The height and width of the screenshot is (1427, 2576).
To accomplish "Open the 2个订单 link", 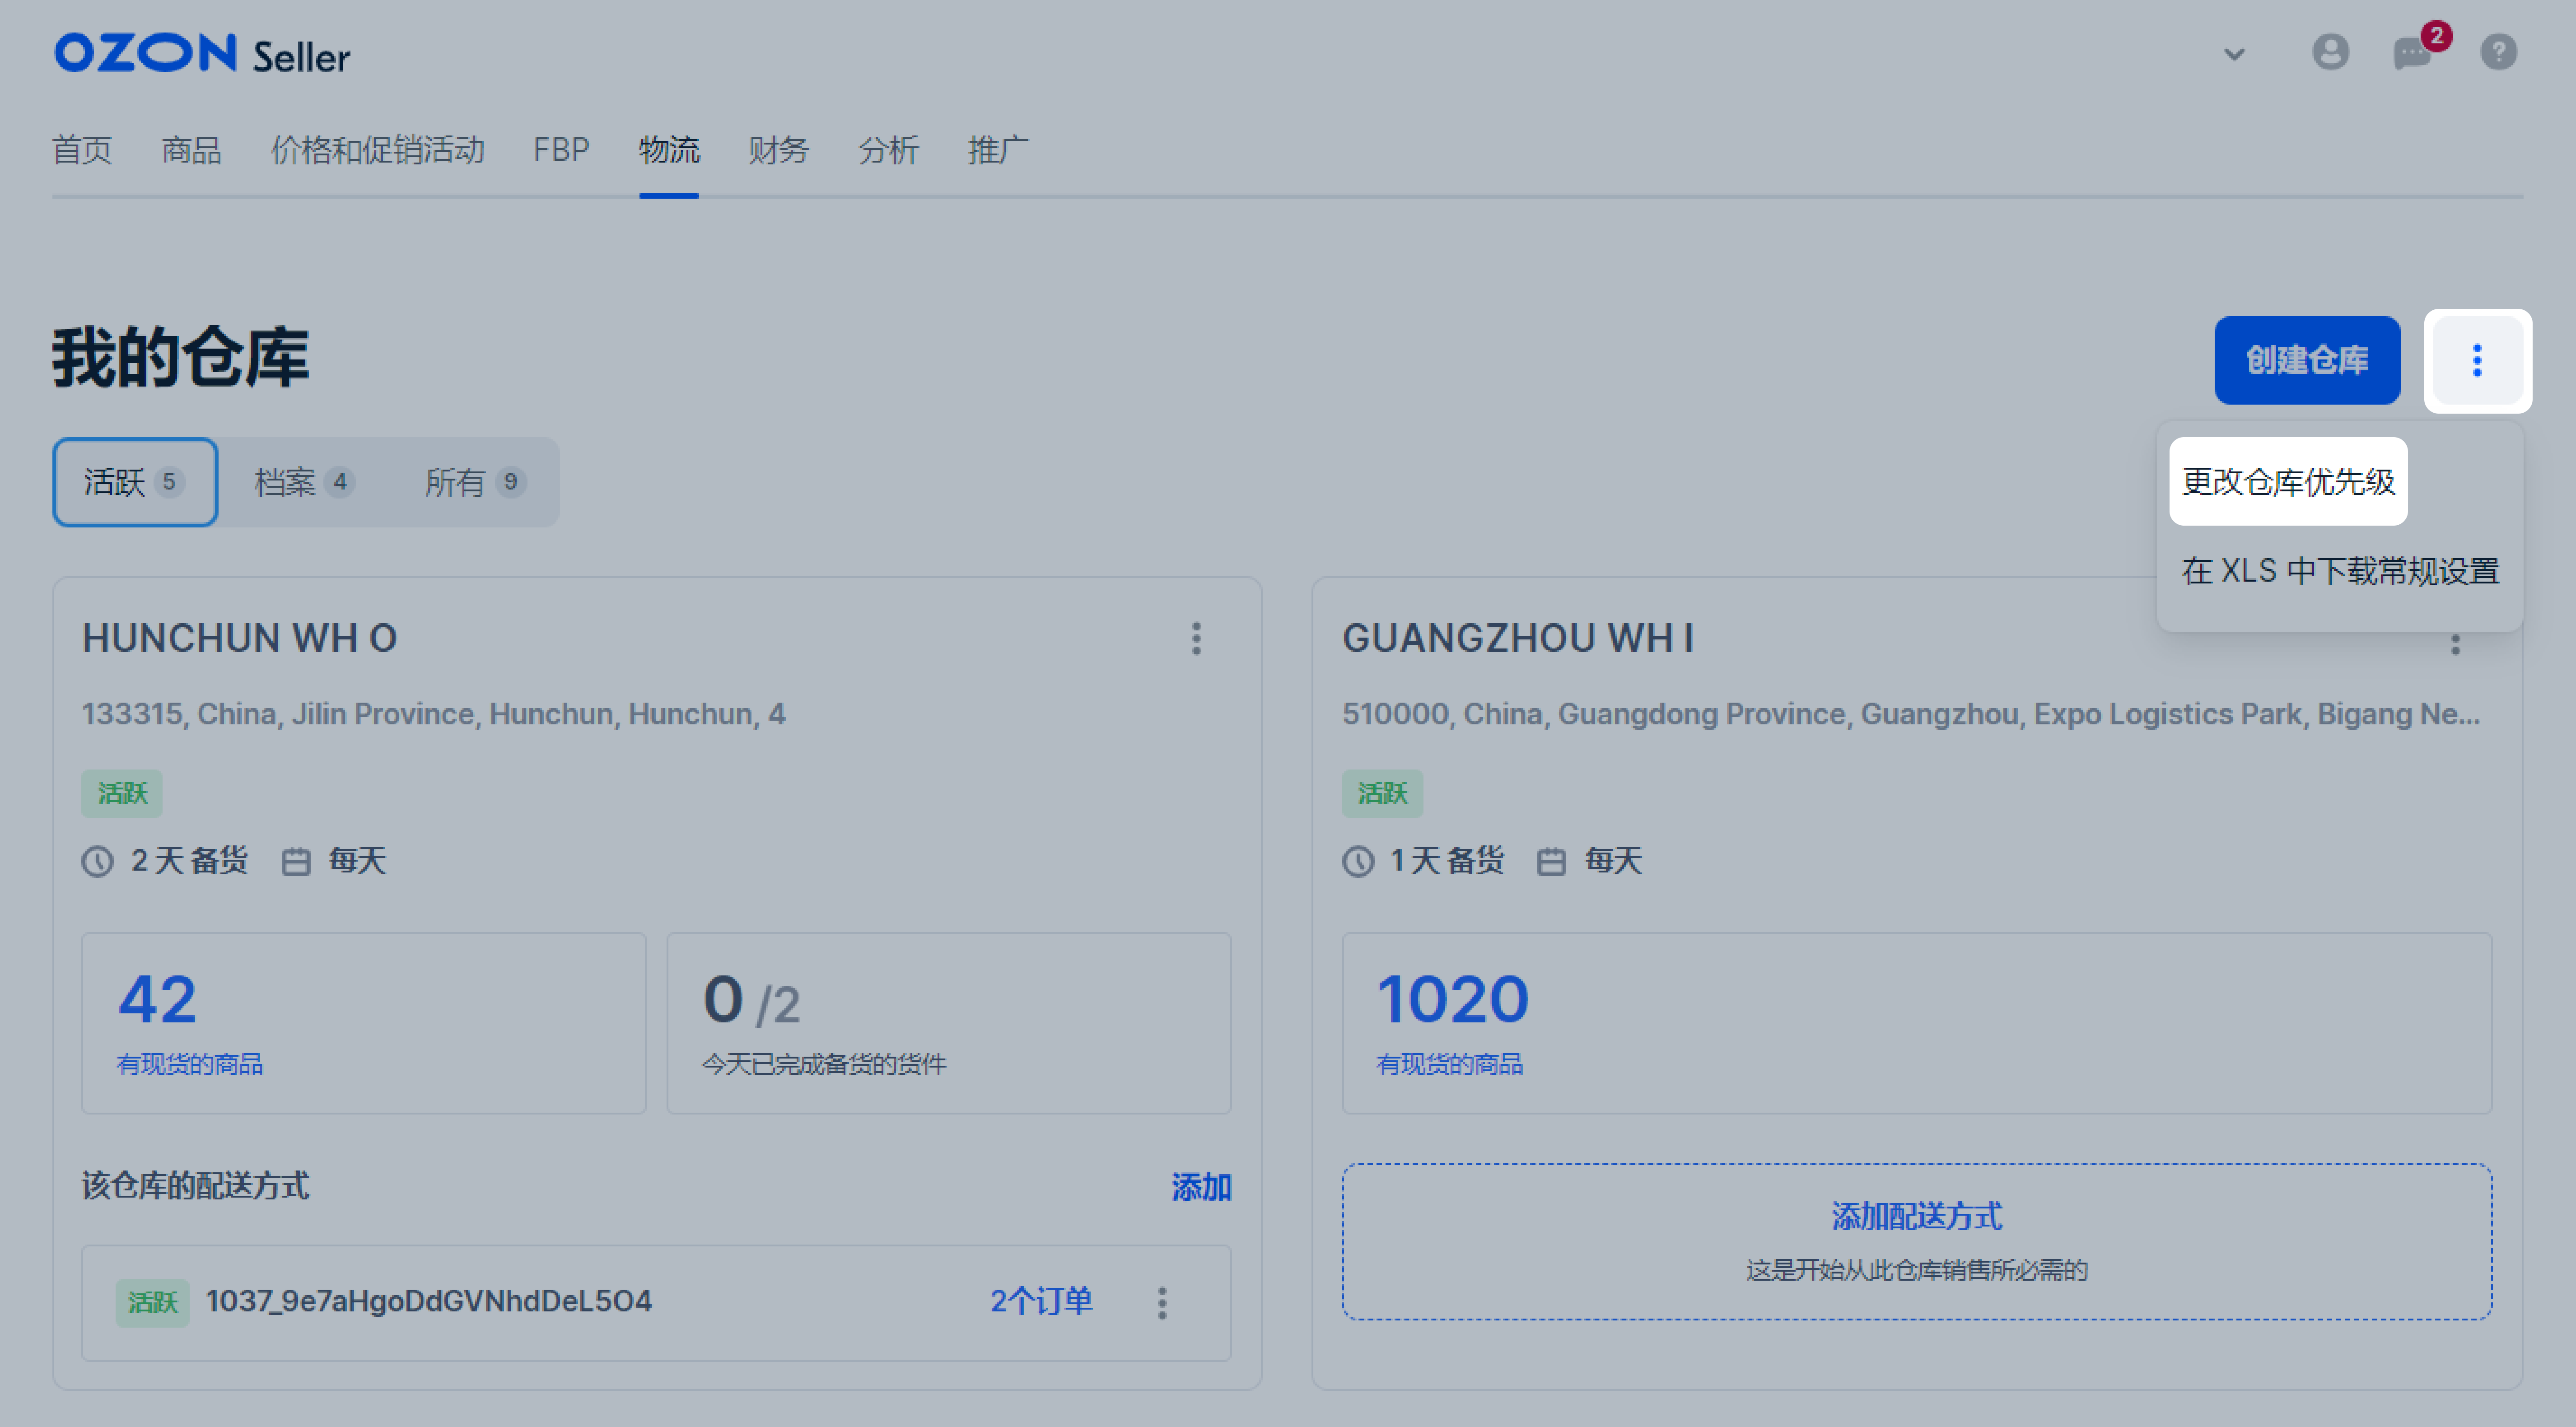I will point(1041,1301).
